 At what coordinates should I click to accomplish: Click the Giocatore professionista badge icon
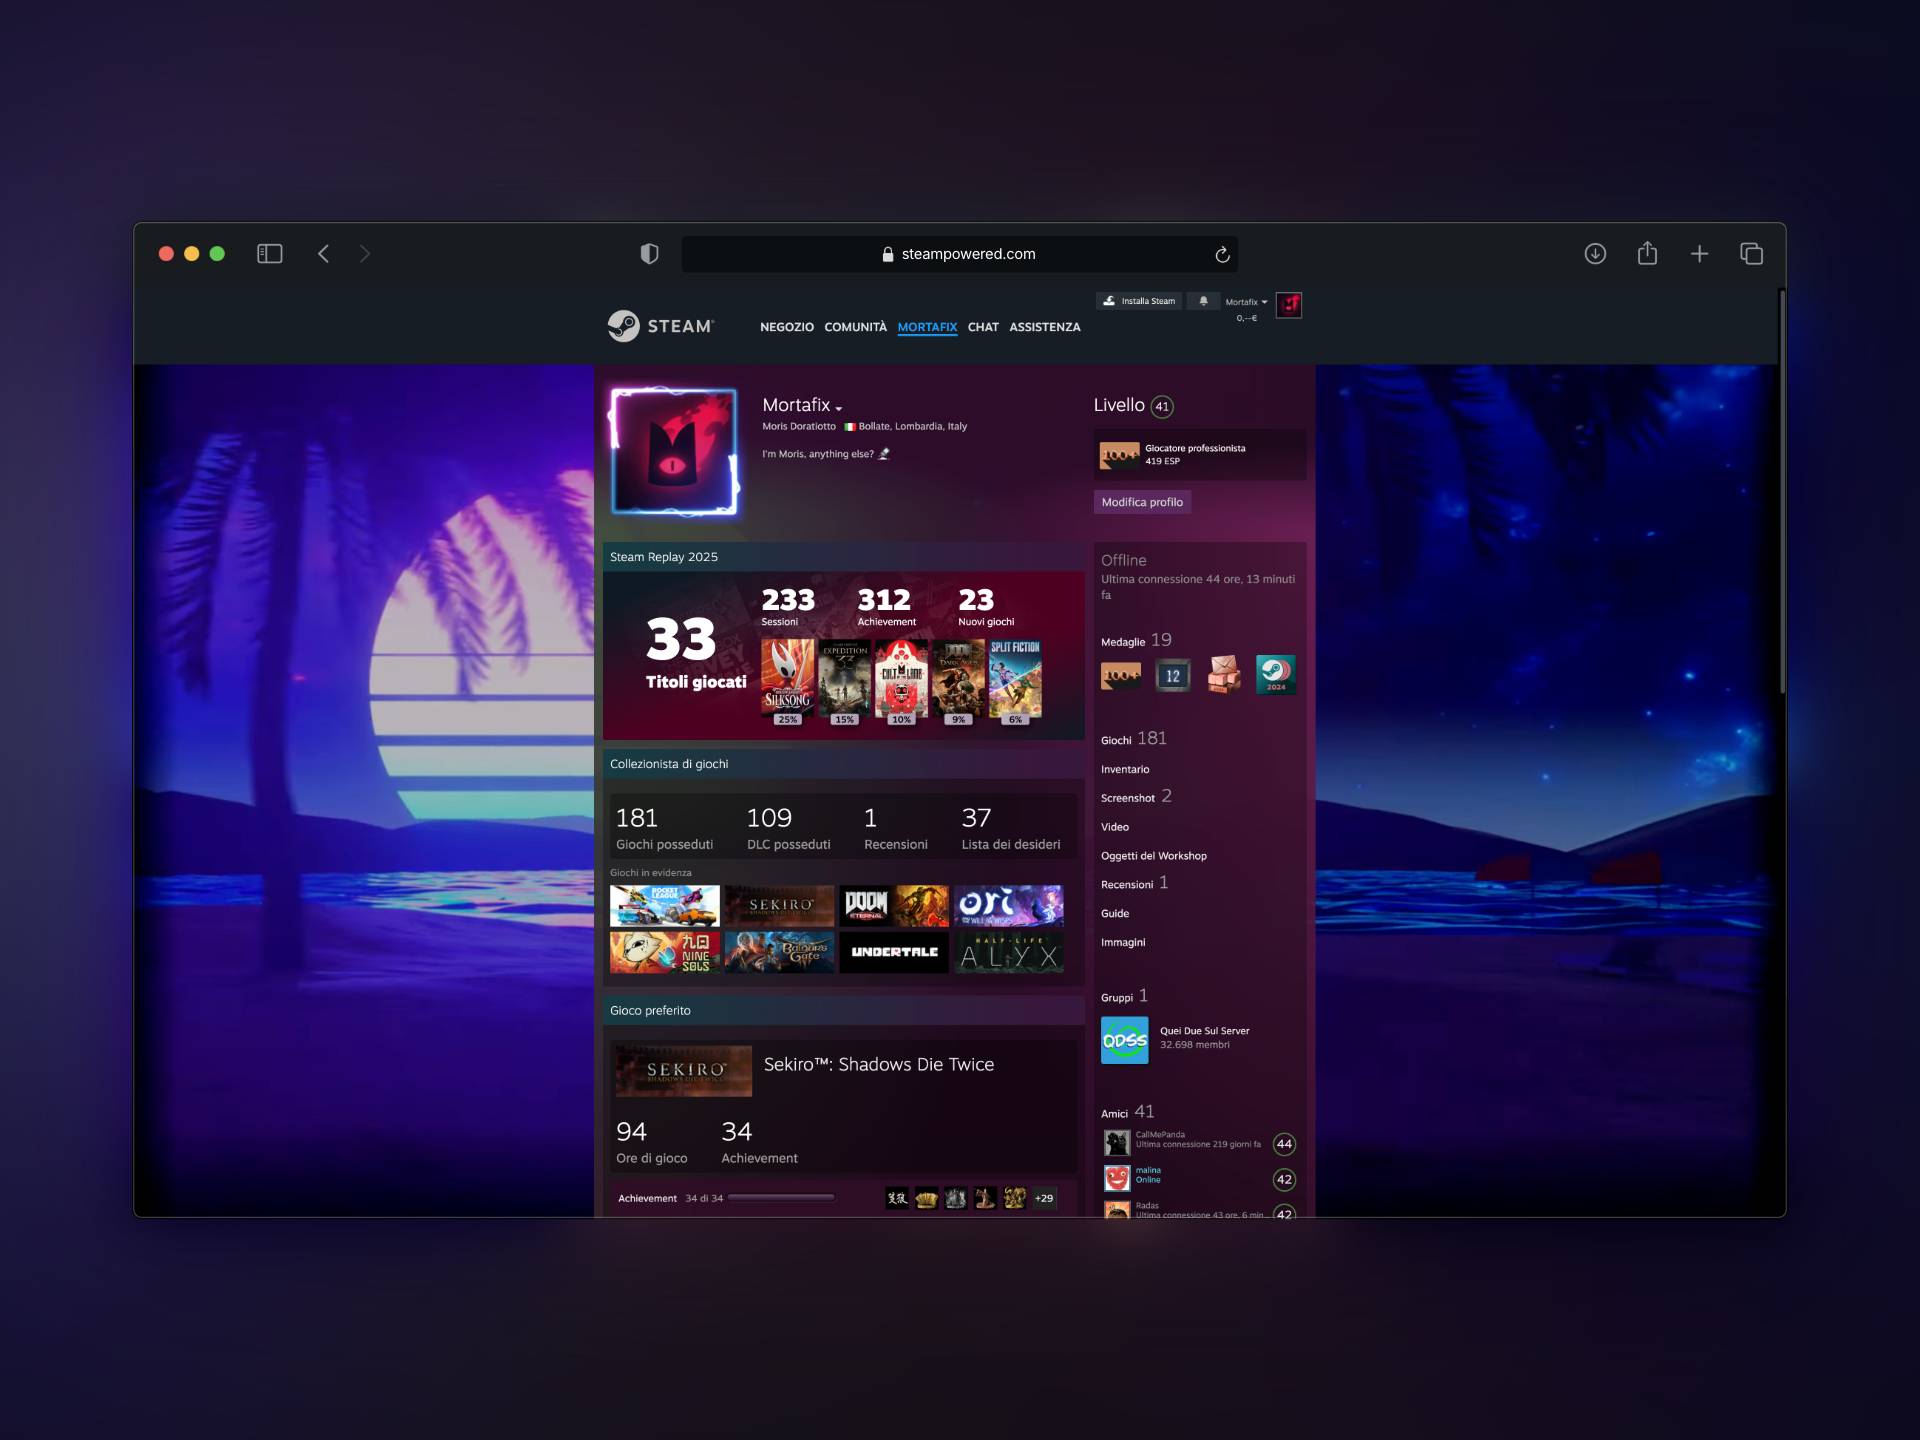1120,455
